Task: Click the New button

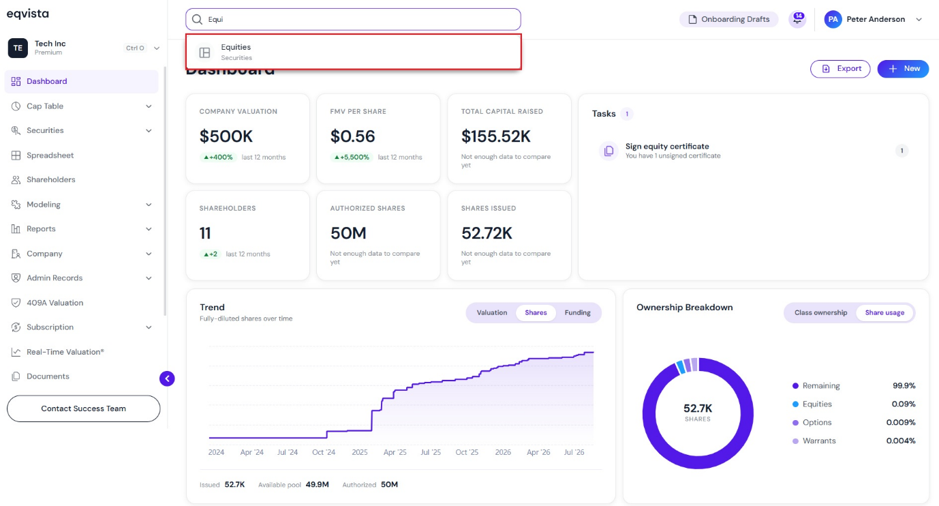Action: [903, 69]
